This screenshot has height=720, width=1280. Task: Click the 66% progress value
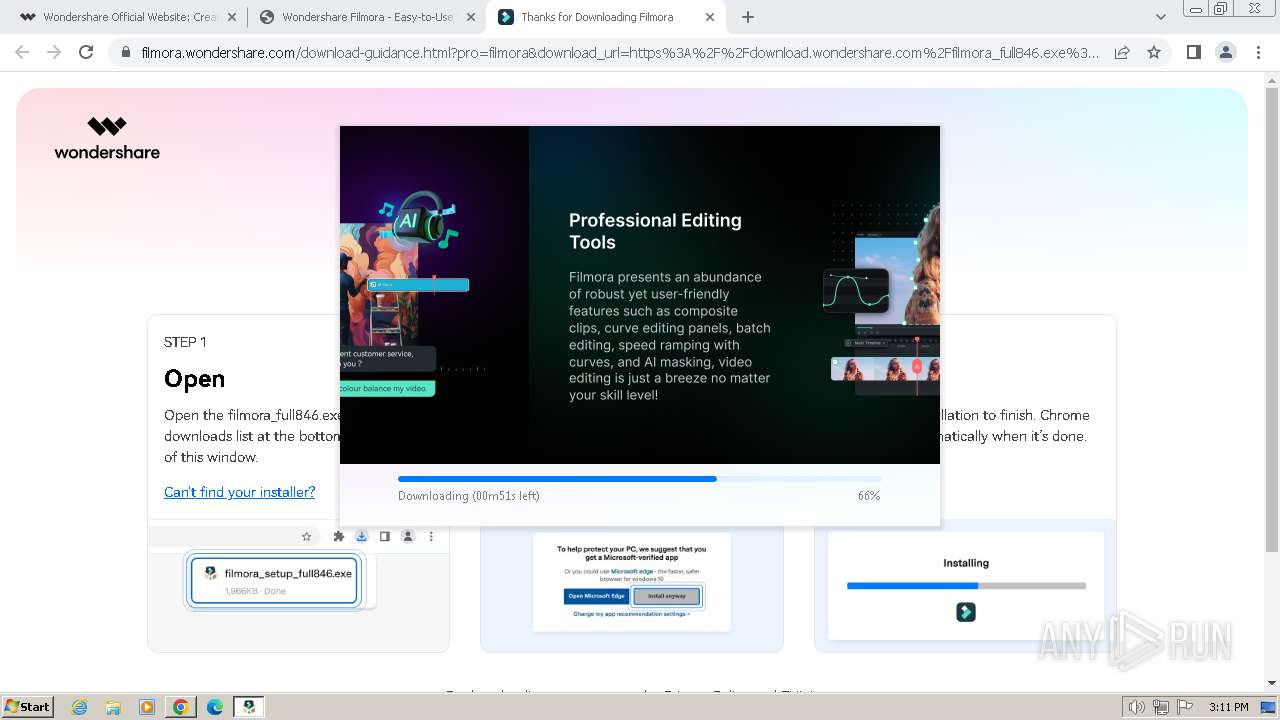pyautogui.click(x=869, y=496)
